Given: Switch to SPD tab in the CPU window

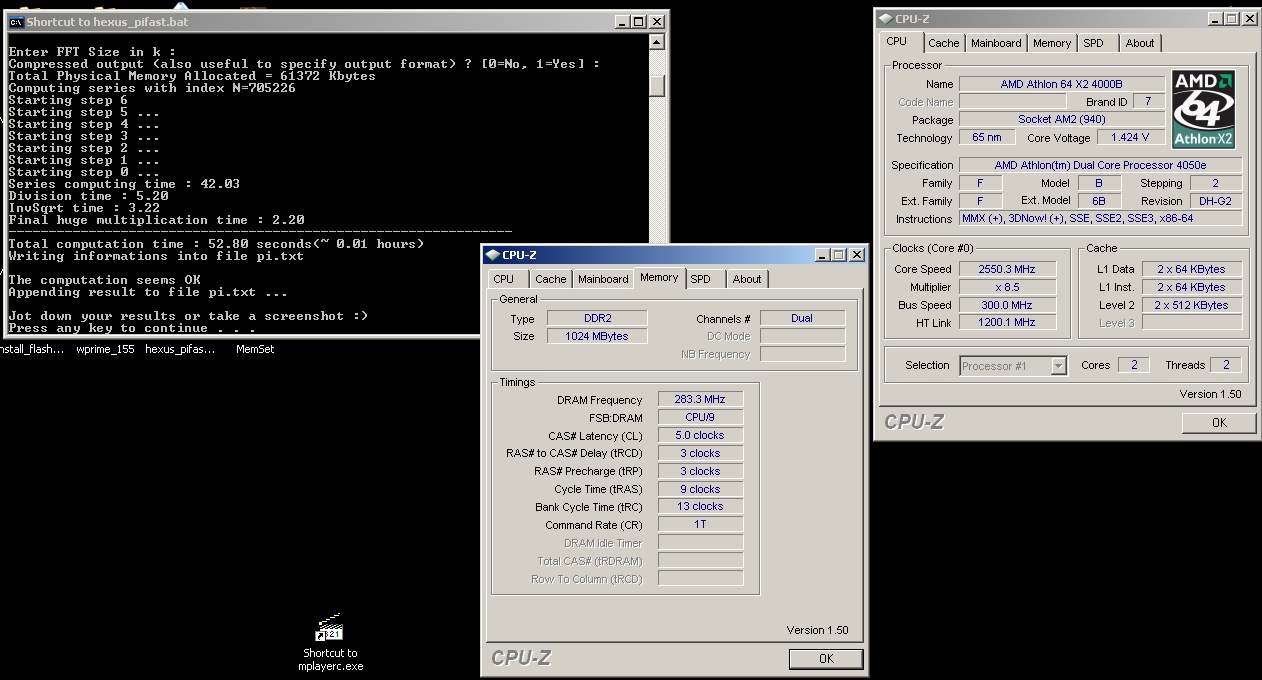Looking at the screenshot, I should click(1094, 43).
